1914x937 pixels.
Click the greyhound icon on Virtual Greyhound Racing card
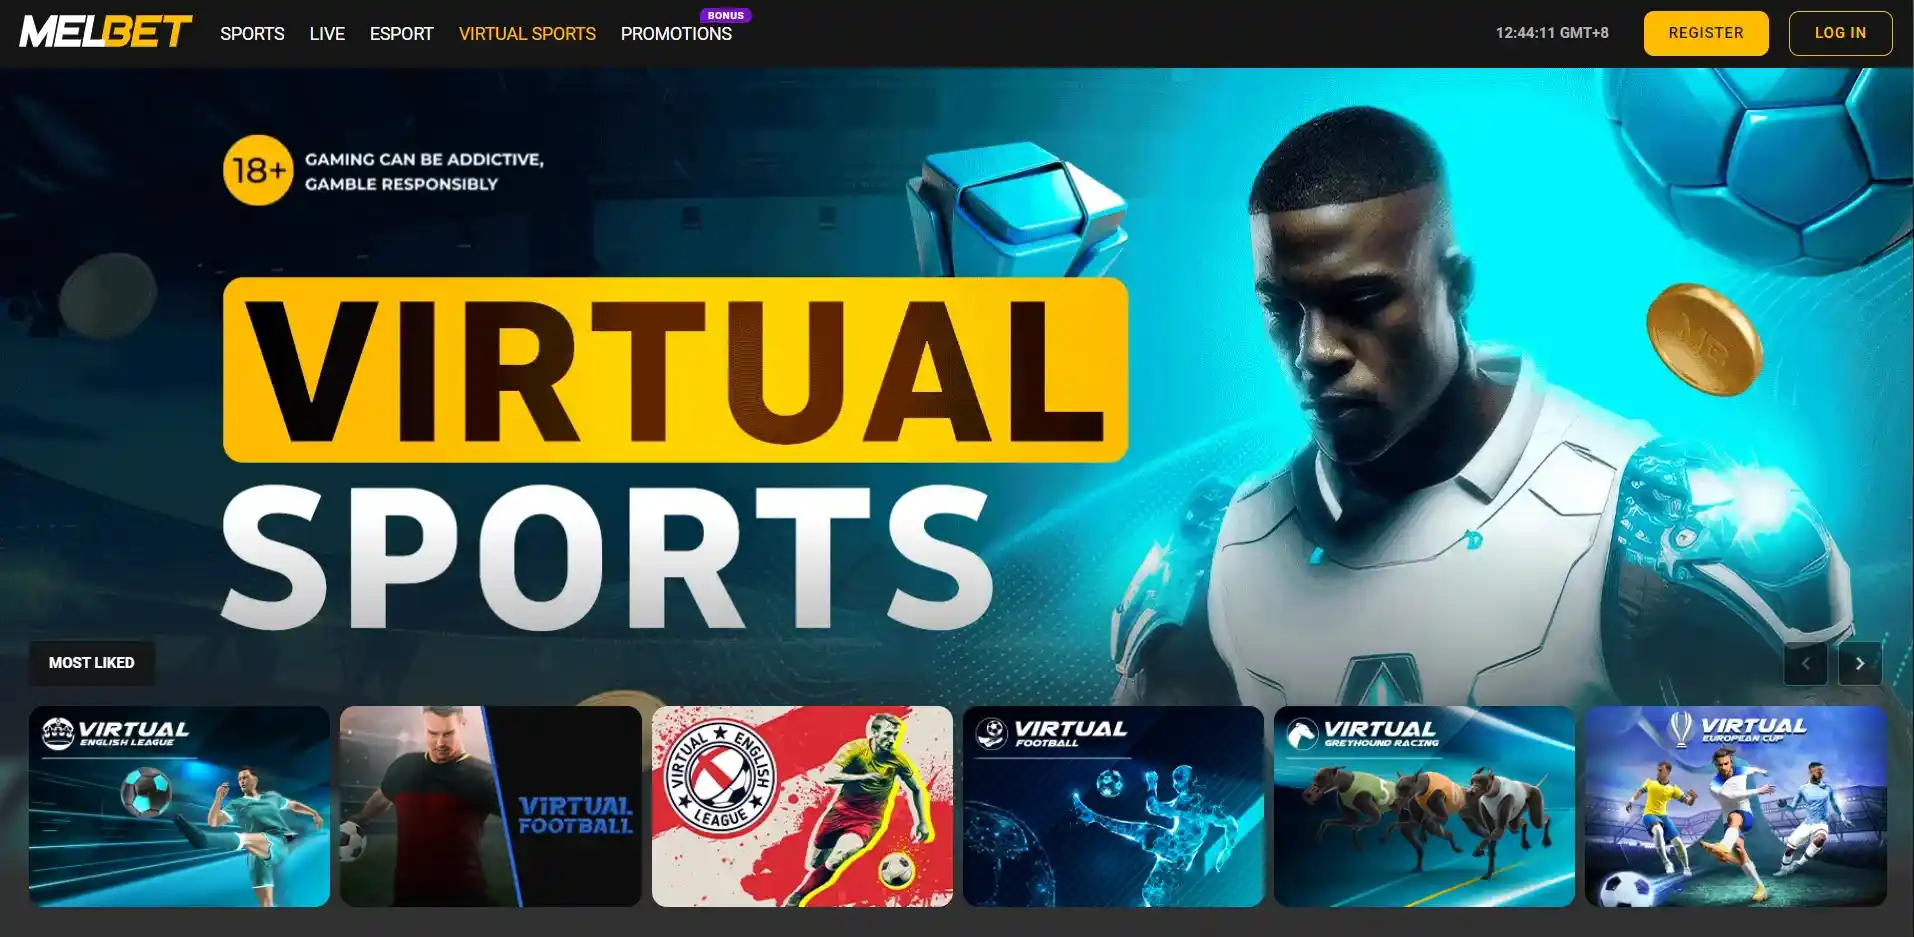point(1301,734)
